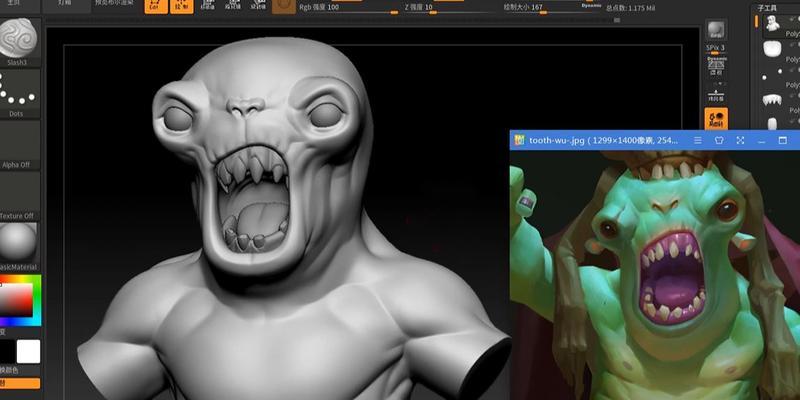Image resolution: width=800 pixels, height=400 pixels.
Task: Adjust the SPix 3 slider
Action: click(x=716, y=49)
